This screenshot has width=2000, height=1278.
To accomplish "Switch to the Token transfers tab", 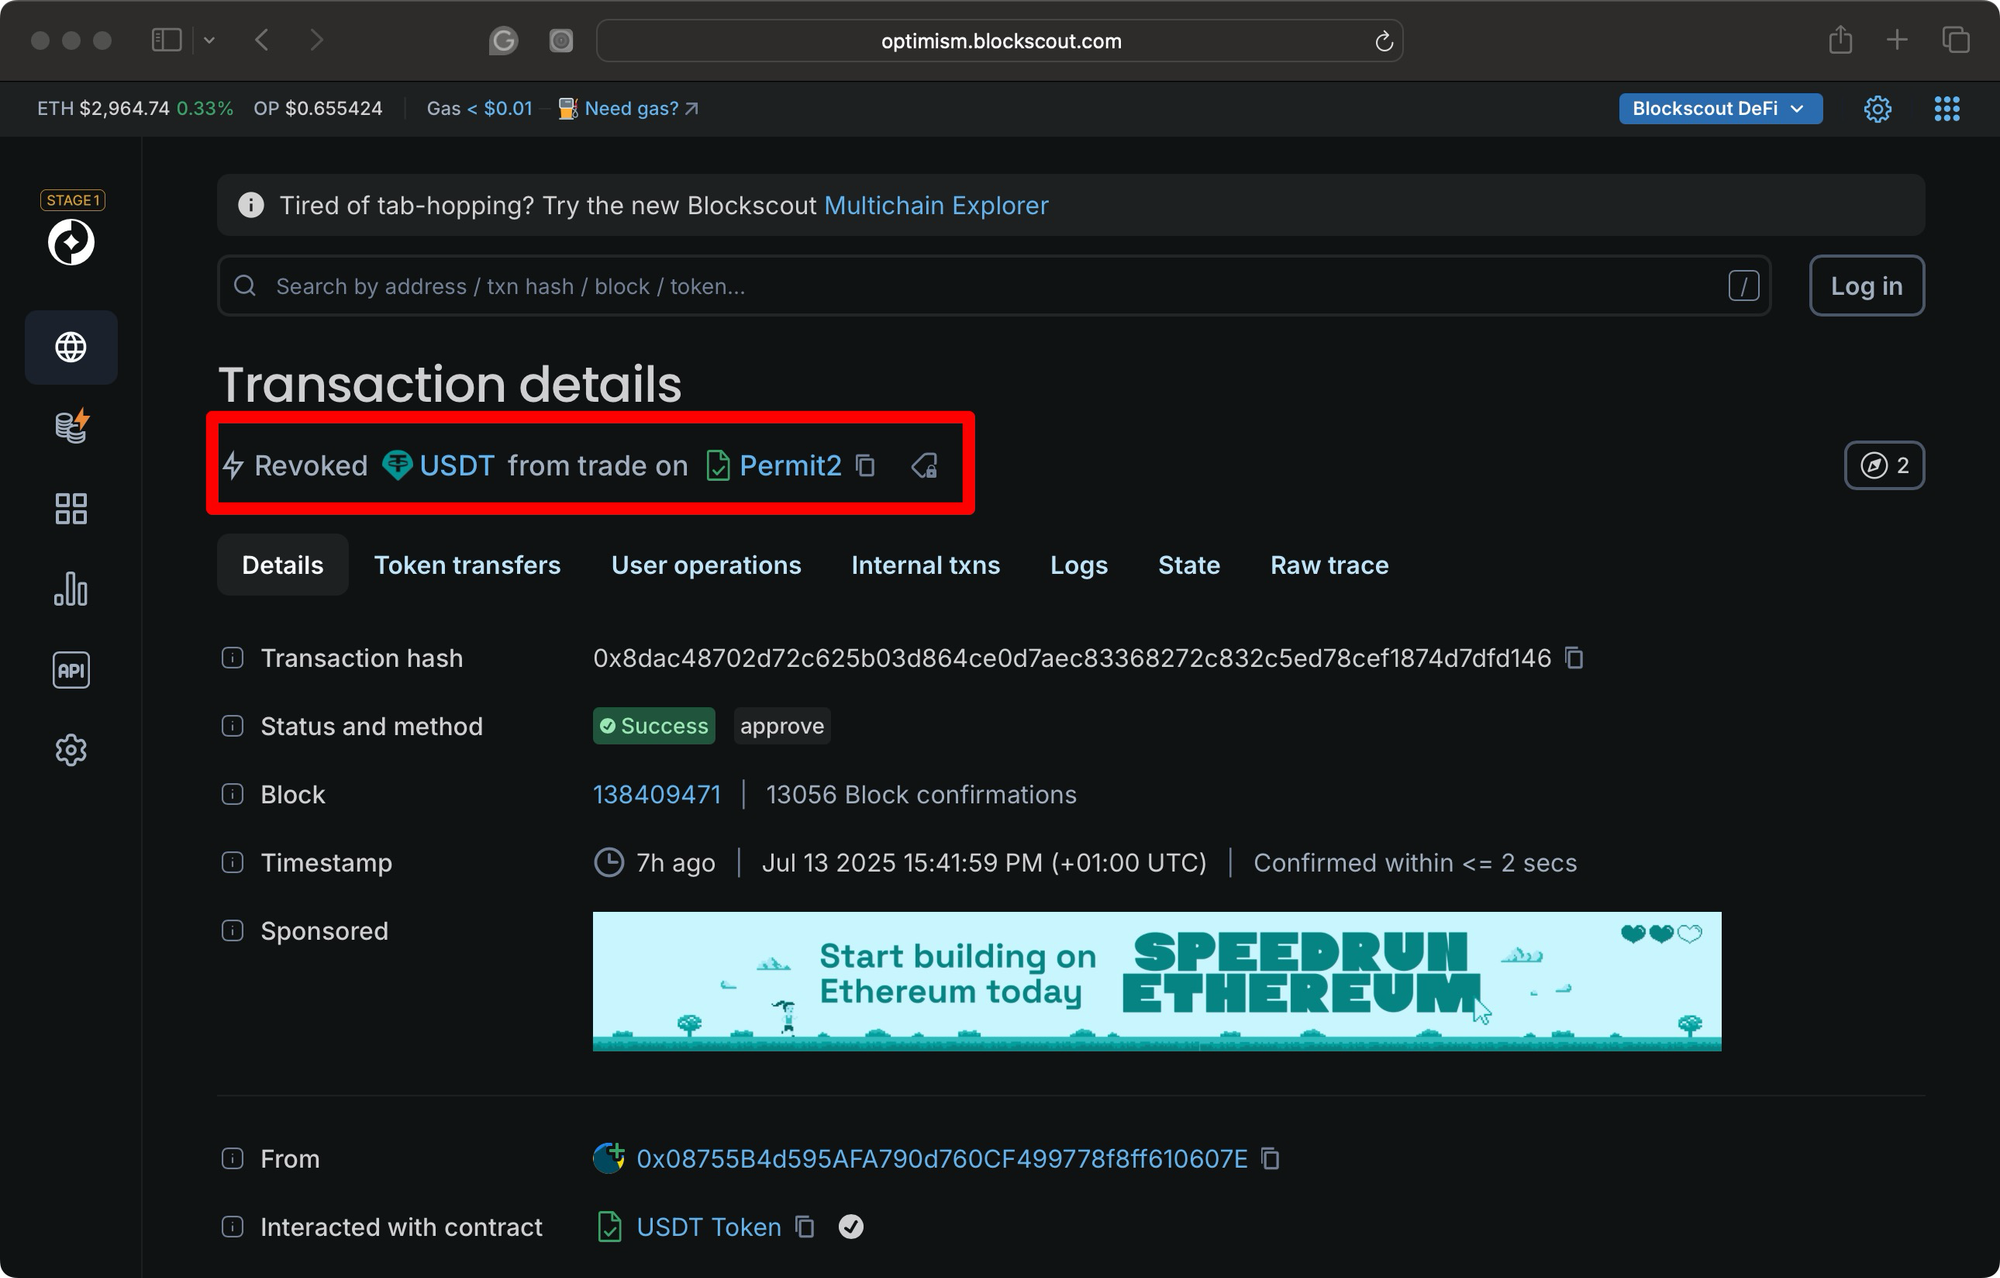I will 467,565.
